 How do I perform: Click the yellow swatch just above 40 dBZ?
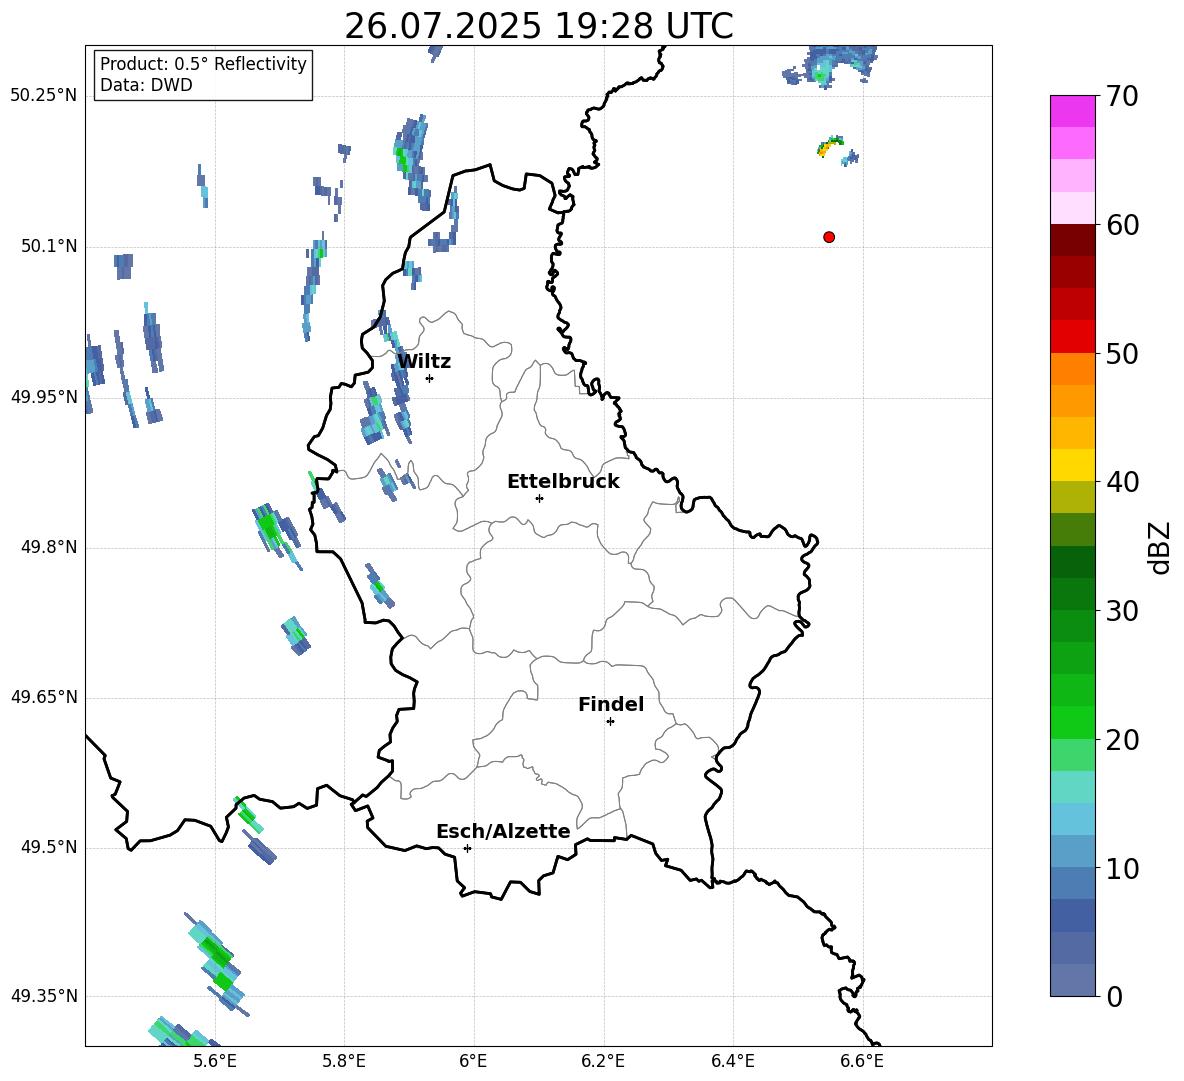(1072, 466)
